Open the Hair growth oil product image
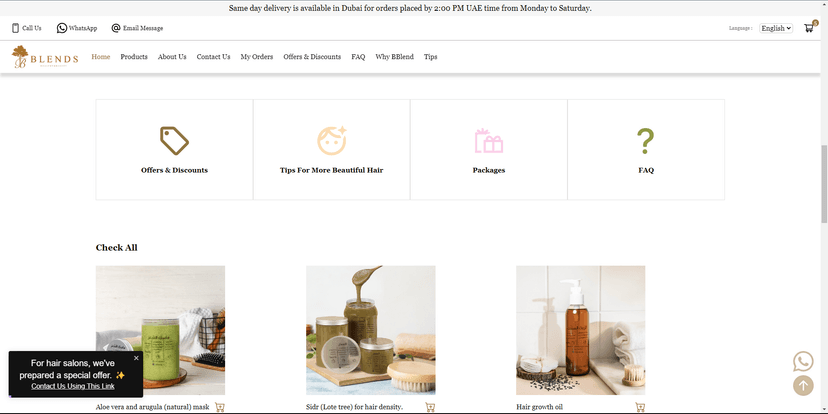 [580, 330]
